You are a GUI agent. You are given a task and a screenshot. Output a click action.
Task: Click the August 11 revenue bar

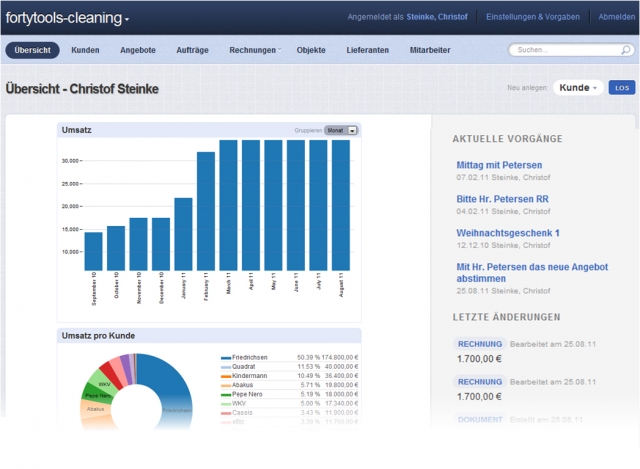pos(341,205)
